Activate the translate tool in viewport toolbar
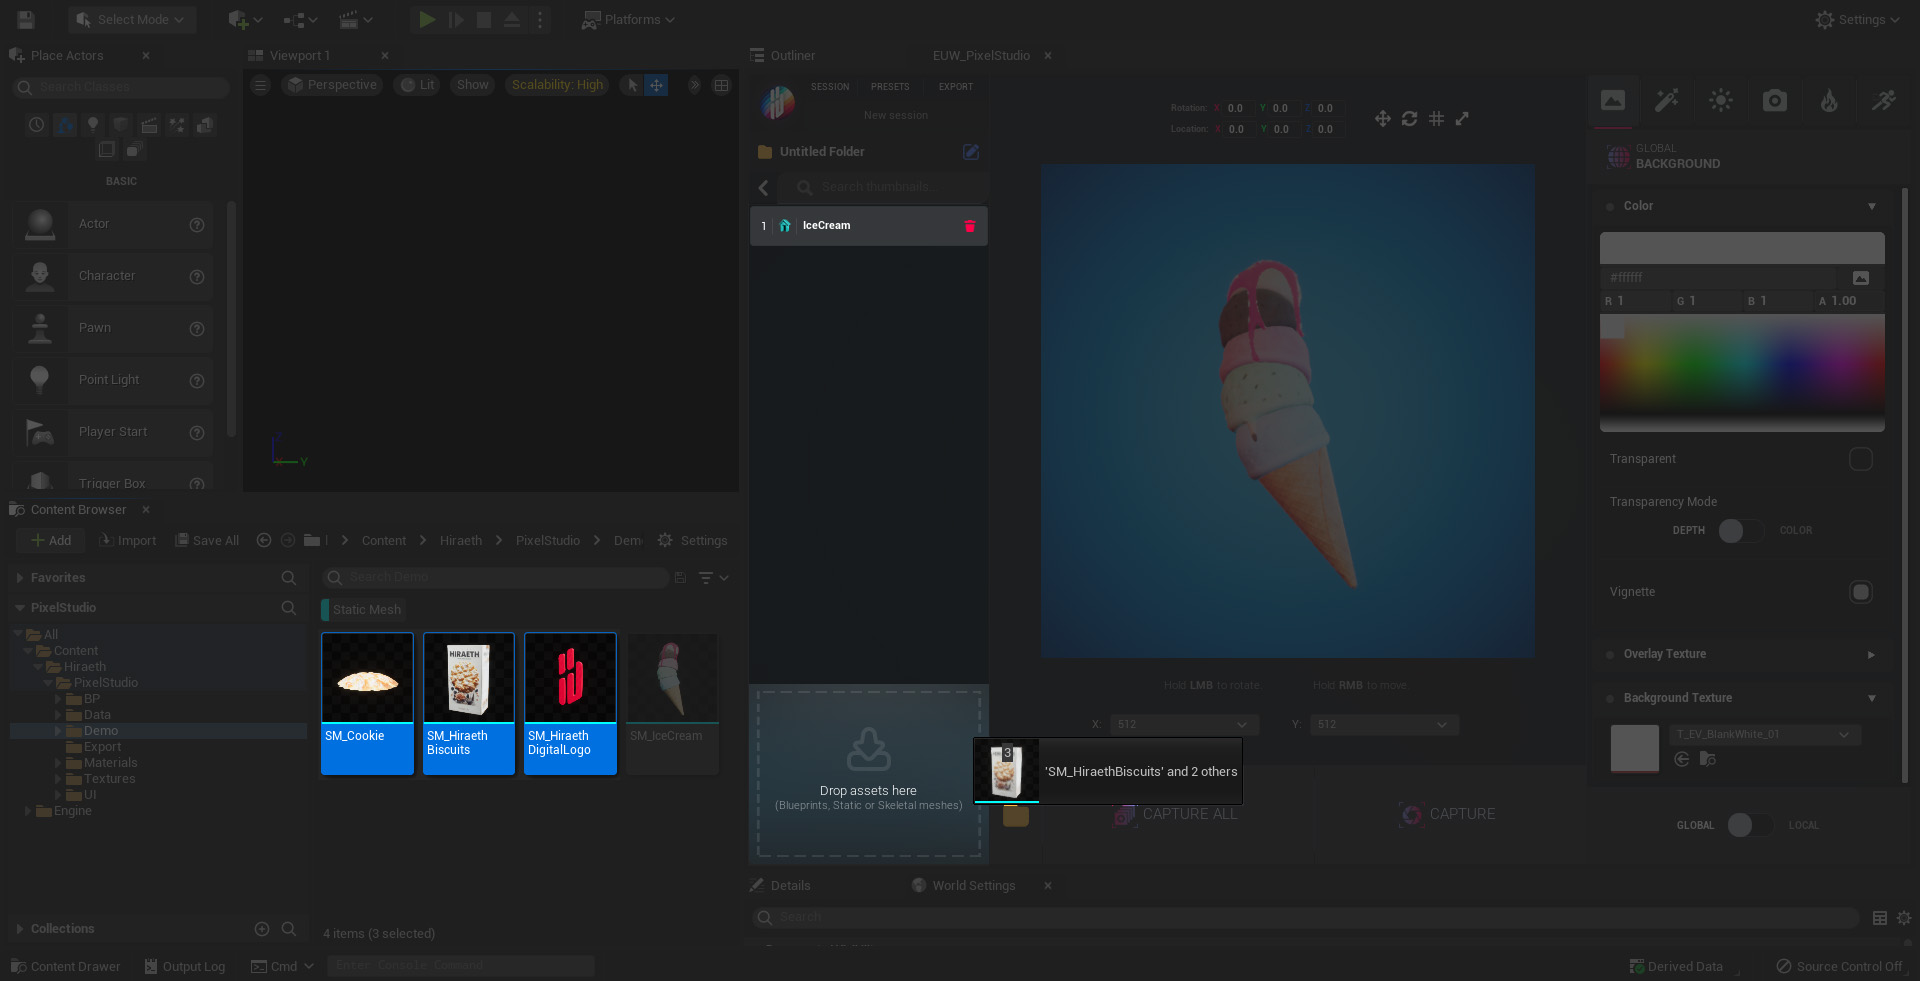This screenshot has height=981, width=1920. point(656,85)
